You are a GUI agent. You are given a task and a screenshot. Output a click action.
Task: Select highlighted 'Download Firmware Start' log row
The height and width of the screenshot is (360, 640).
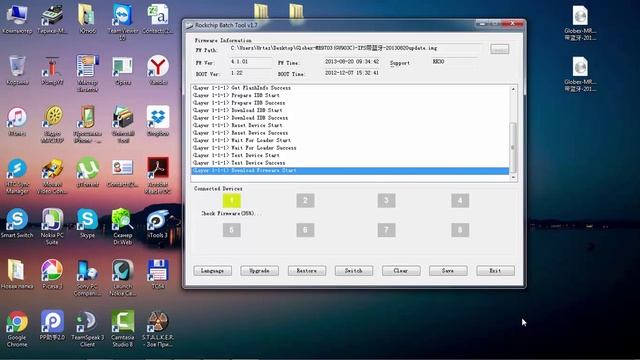[x=351, y=171]
